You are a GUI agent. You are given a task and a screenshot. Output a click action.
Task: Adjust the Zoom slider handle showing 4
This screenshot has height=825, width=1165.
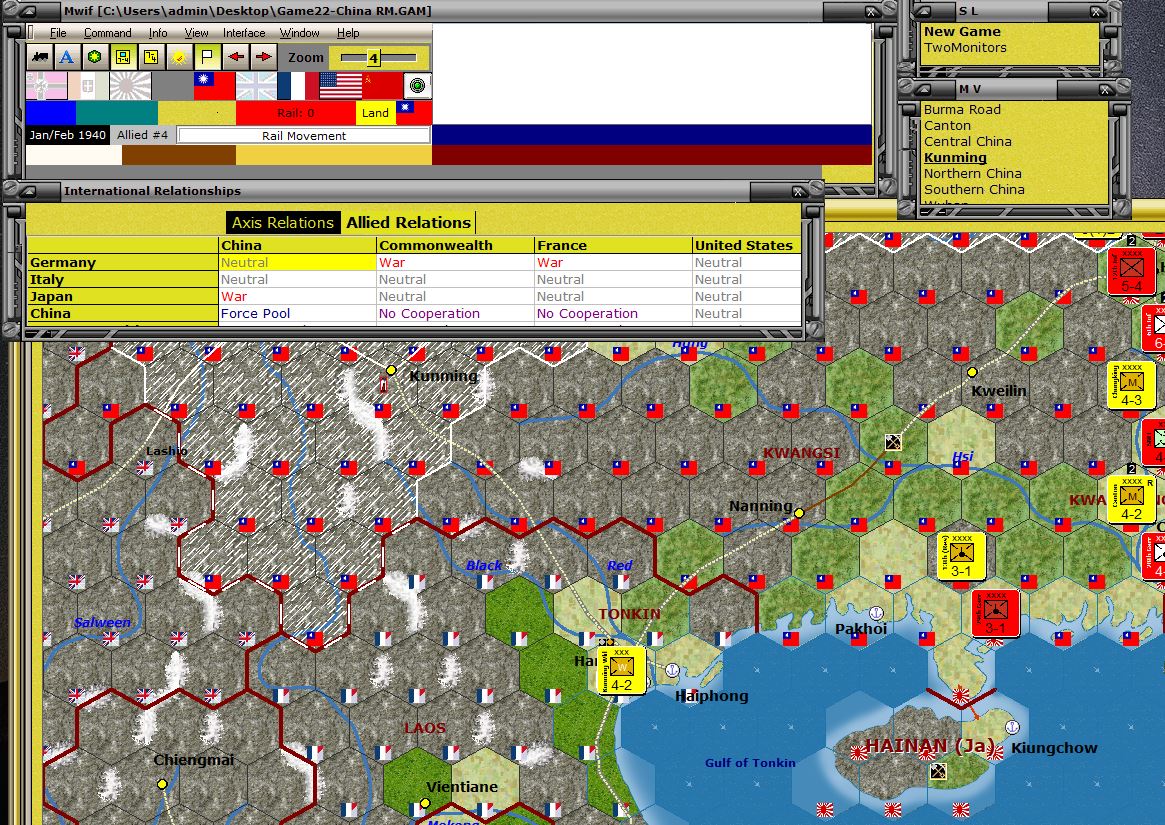point(373,58)
